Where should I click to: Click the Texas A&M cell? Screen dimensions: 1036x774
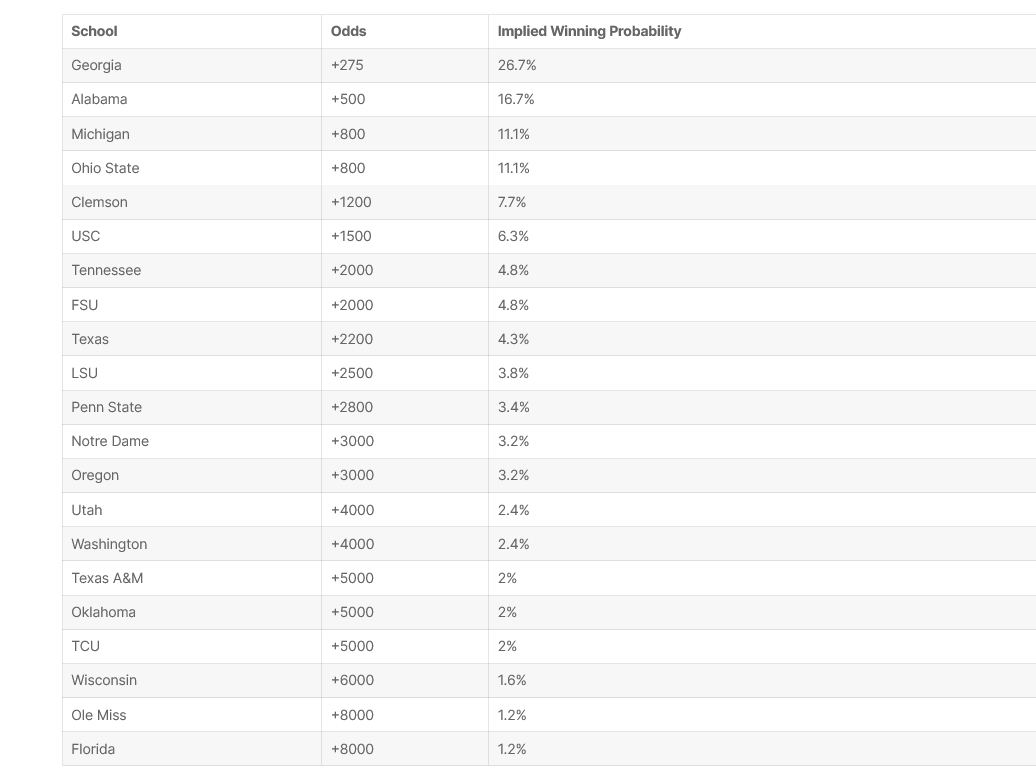coord(107,578)
